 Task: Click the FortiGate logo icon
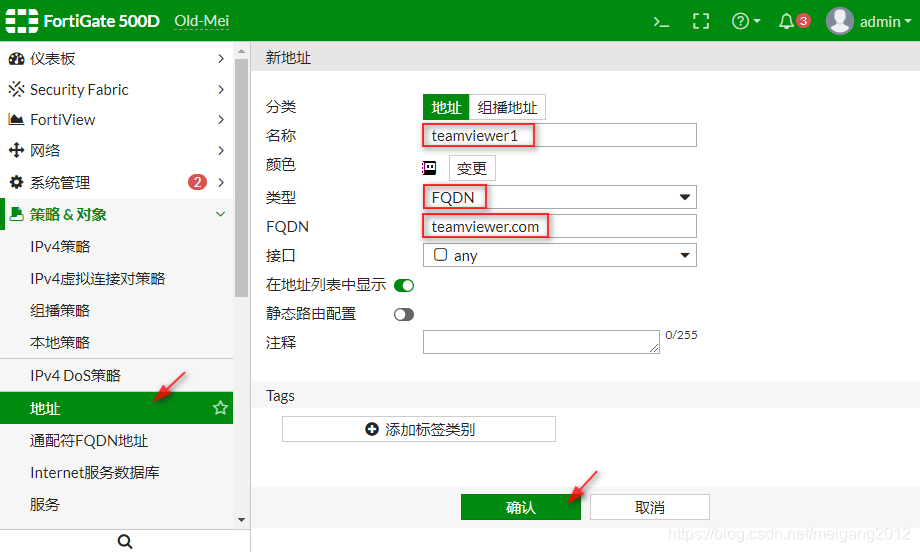pyautogui.click(x=22, y=21)
